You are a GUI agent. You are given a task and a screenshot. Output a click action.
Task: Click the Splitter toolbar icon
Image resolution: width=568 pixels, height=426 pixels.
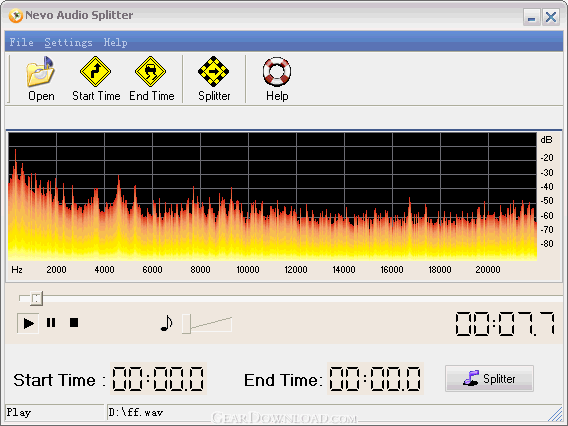coord(214,78)
